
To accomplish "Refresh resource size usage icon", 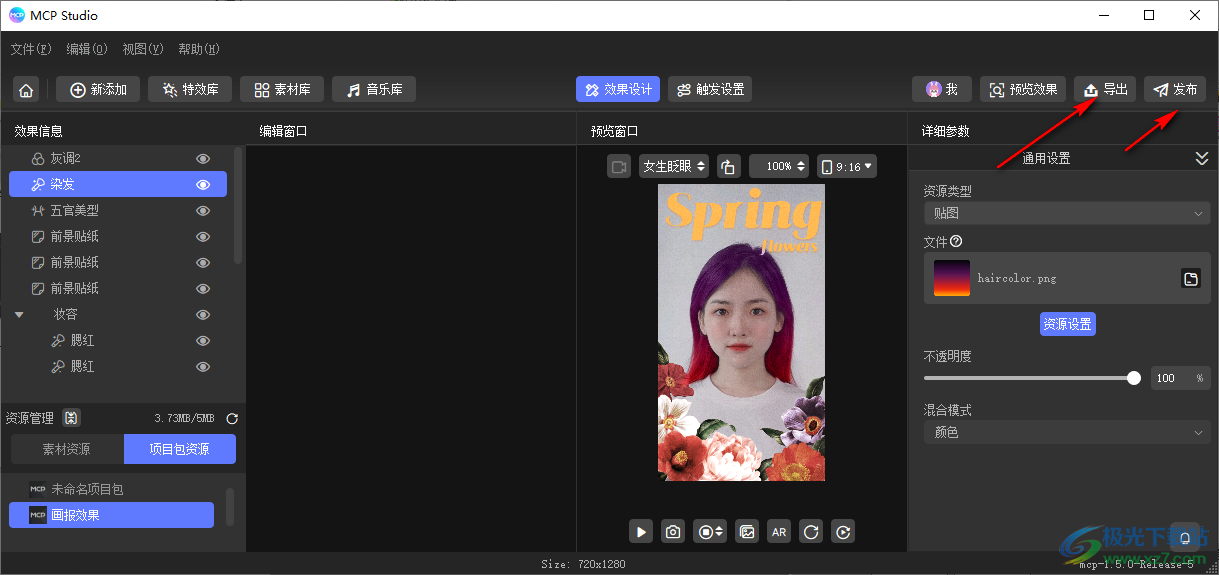I will tap(232, 419).
